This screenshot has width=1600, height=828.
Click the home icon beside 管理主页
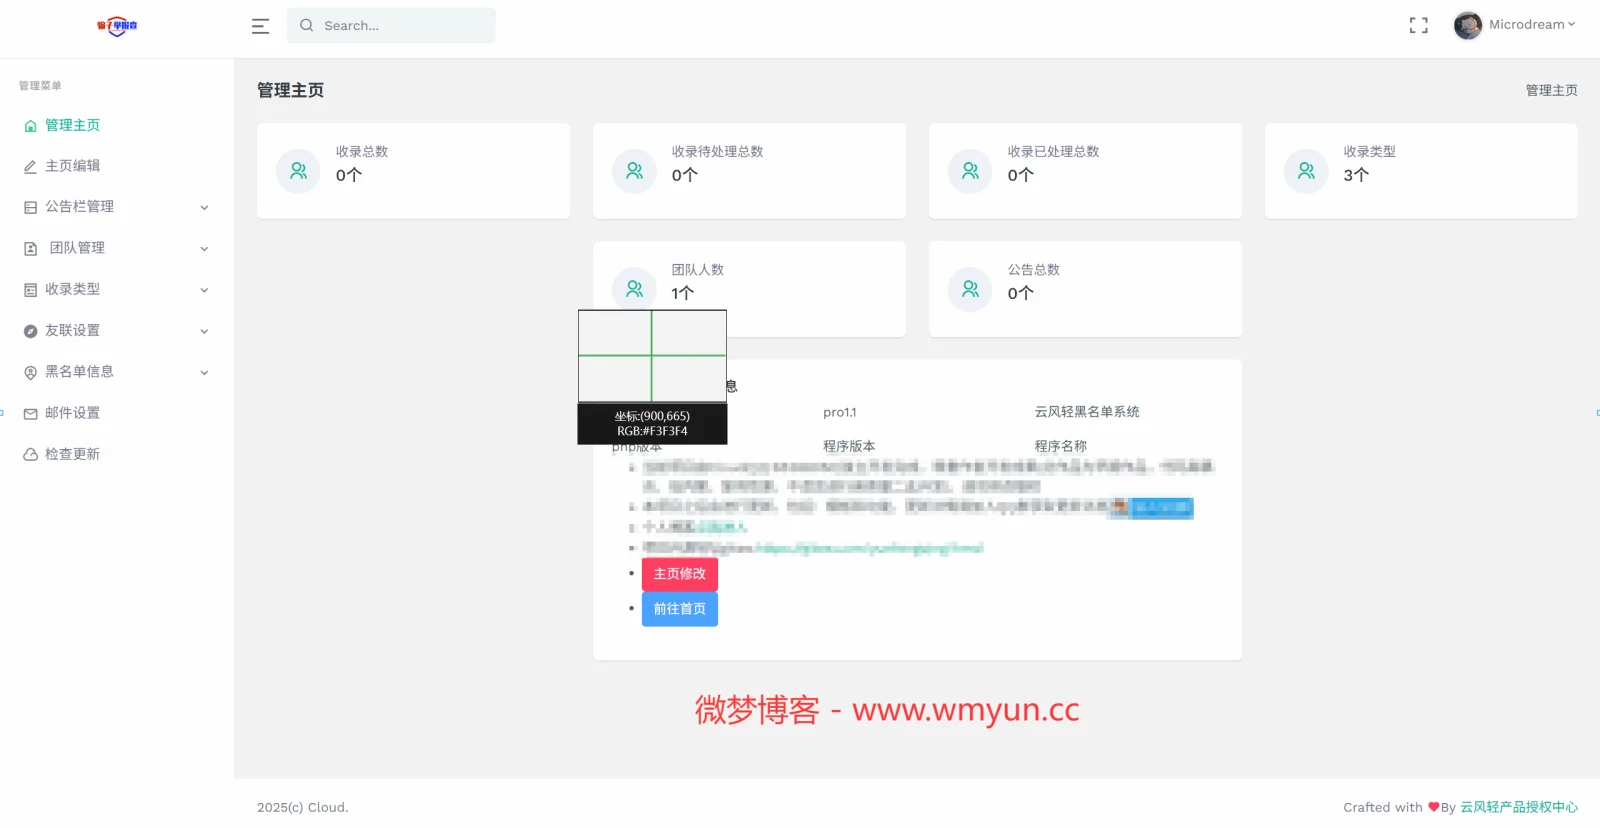tap(30, 126)
